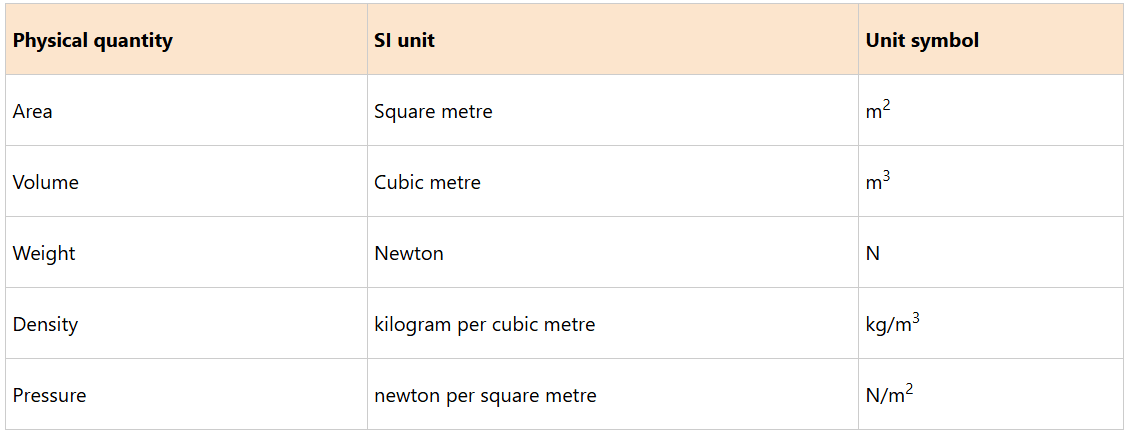Click the 'newton per square metre' text
Screen dimensions: 1128x434
[485, 396]
